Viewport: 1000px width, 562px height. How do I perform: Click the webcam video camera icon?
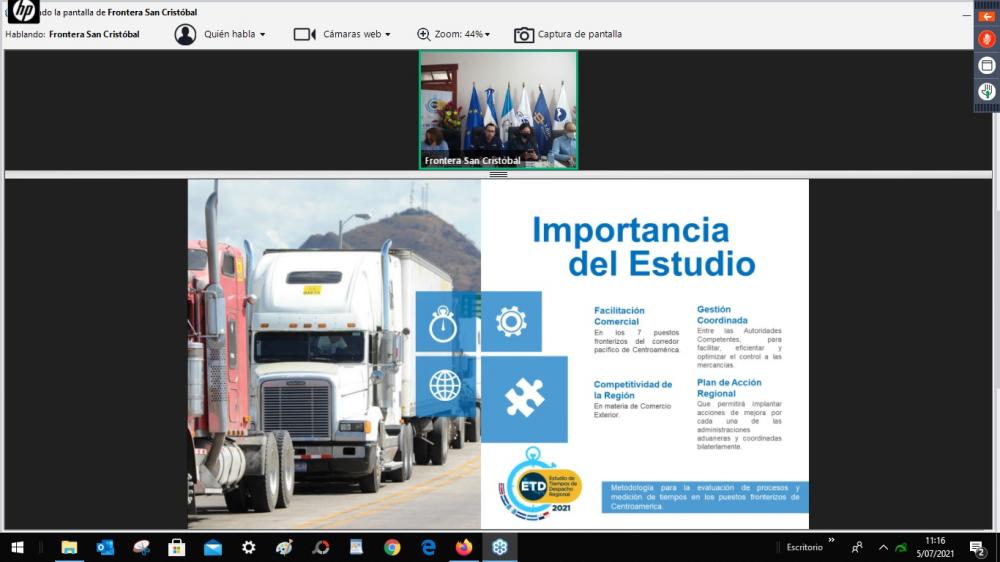304,34
